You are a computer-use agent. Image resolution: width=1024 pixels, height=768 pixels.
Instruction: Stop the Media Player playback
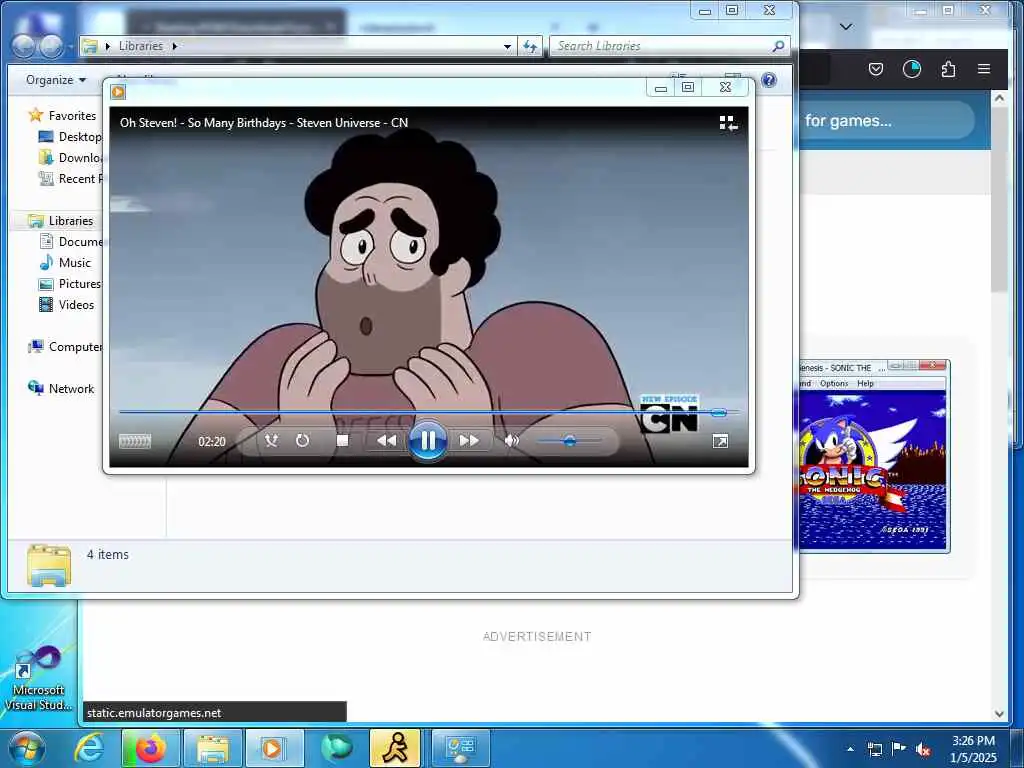click(x=342, y=441)
